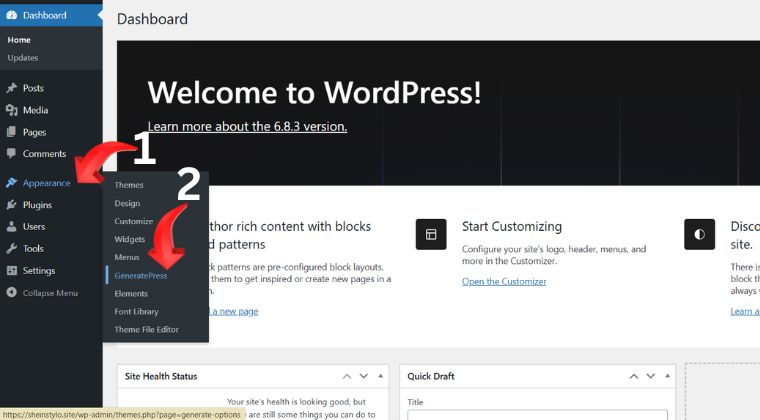
Task: Click the Media icon in sidebar
Action: (12, 110)
